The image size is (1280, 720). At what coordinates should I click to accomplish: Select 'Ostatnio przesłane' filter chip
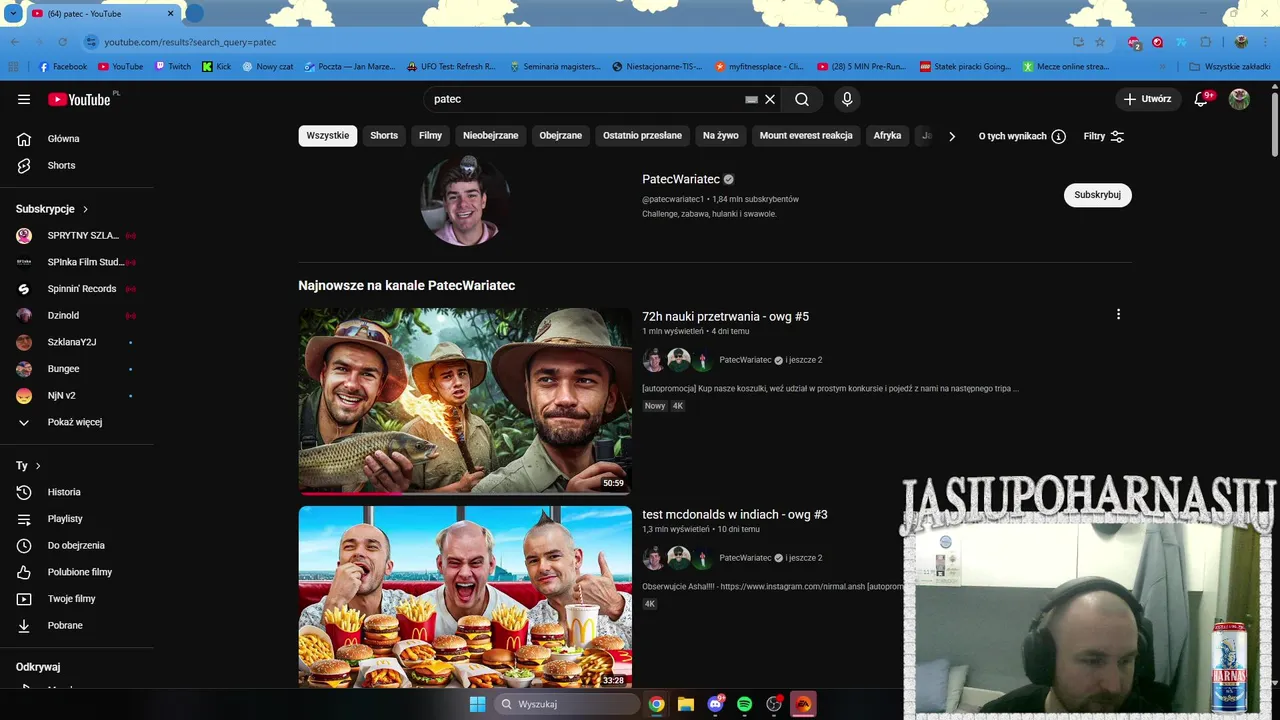(x=642, y=136)
